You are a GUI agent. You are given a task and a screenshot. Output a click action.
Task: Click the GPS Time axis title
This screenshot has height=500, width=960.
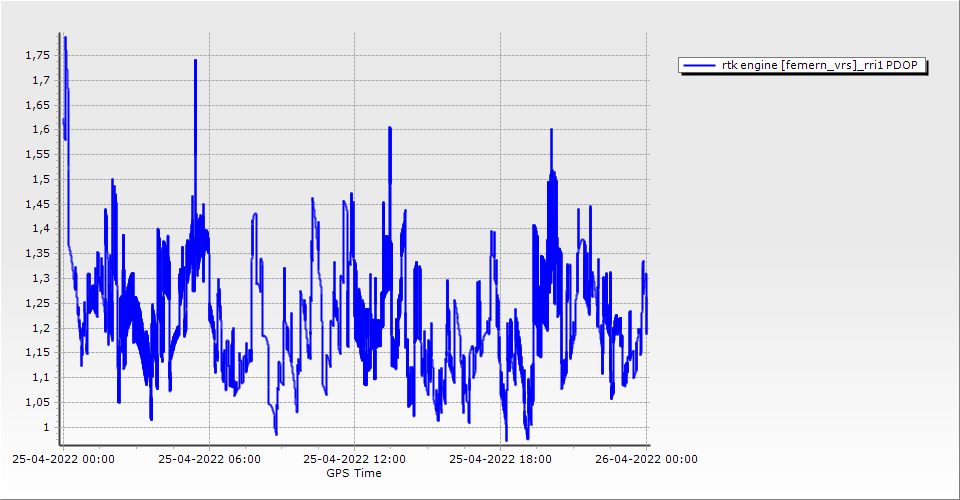(353, 473)
